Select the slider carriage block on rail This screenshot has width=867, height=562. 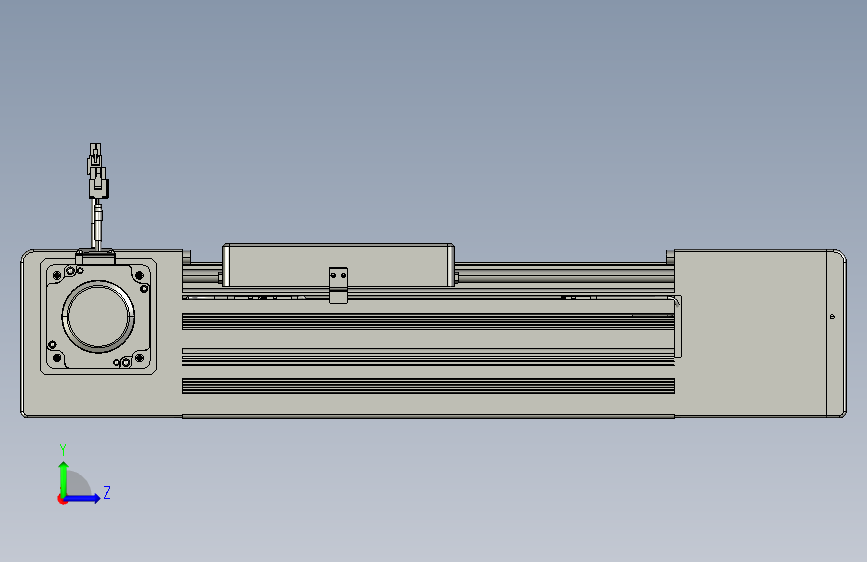[338, 265]
